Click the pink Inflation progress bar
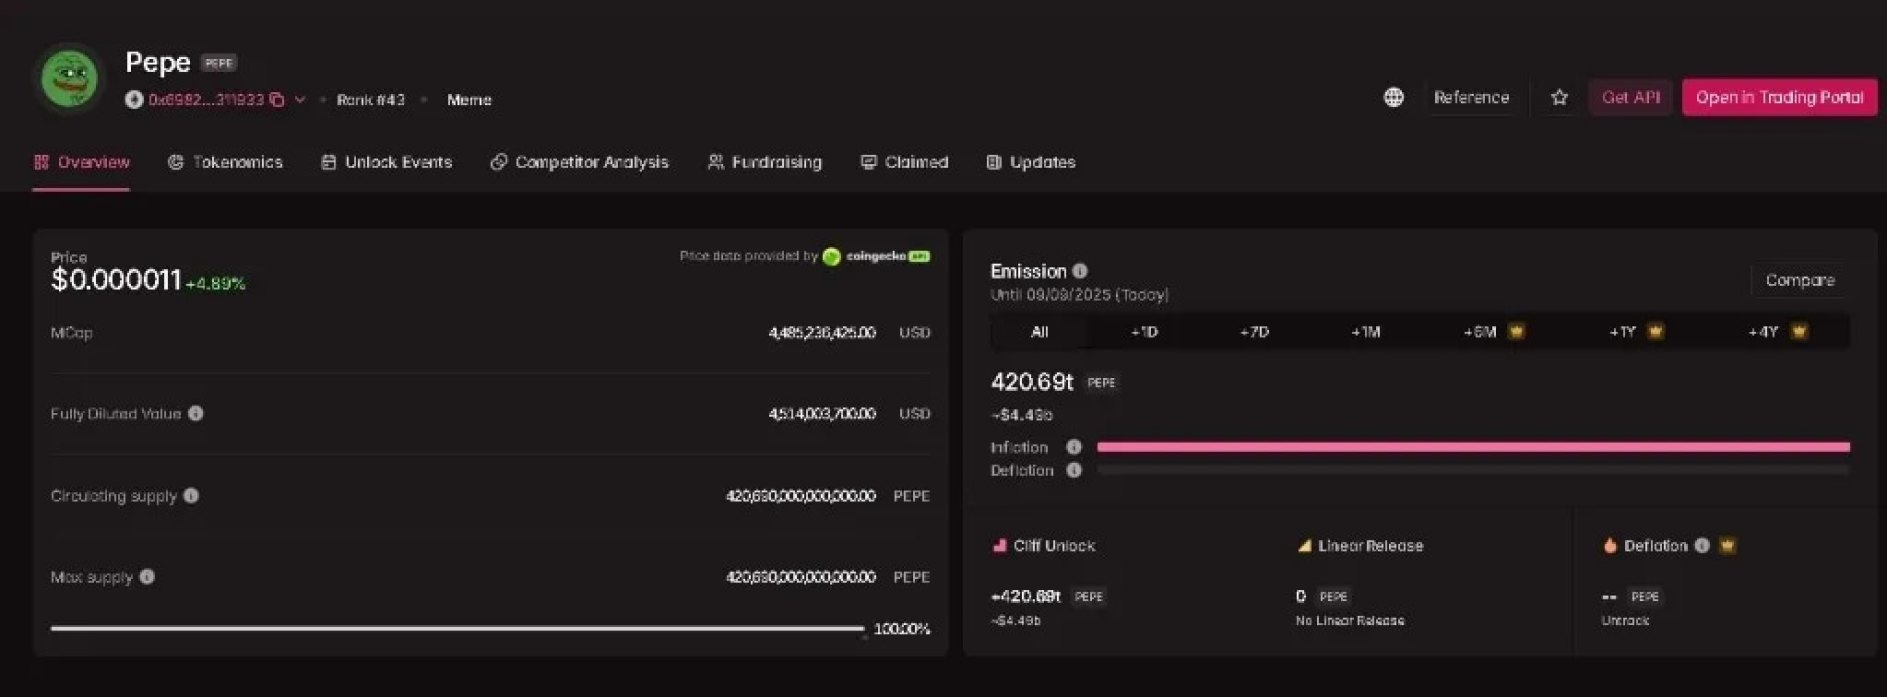Image resolution: width=1887 pixels, height=697 pixels. coord(1472,447)
